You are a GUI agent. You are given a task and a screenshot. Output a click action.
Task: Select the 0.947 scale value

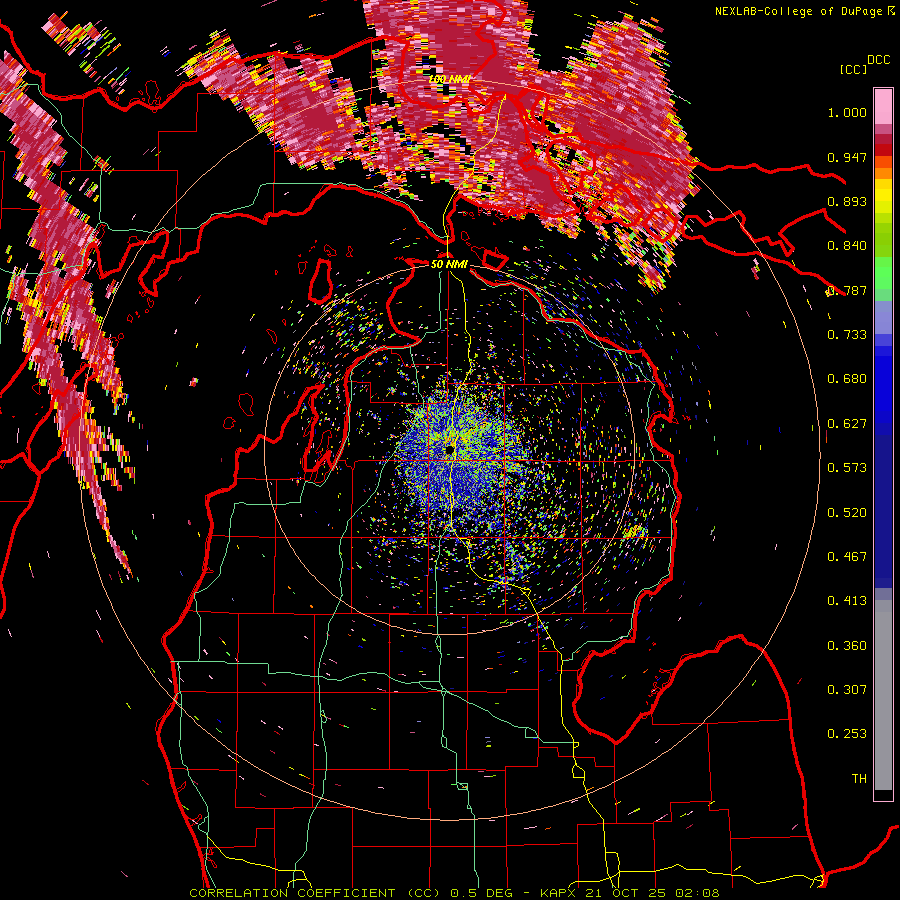[847, 157]
